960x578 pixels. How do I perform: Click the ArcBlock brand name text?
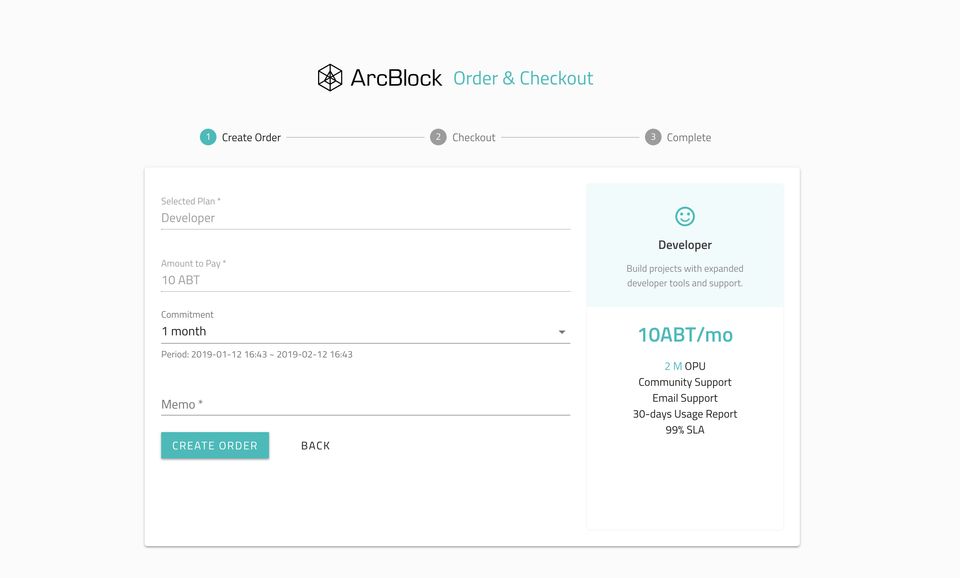(x=396, y=78)
